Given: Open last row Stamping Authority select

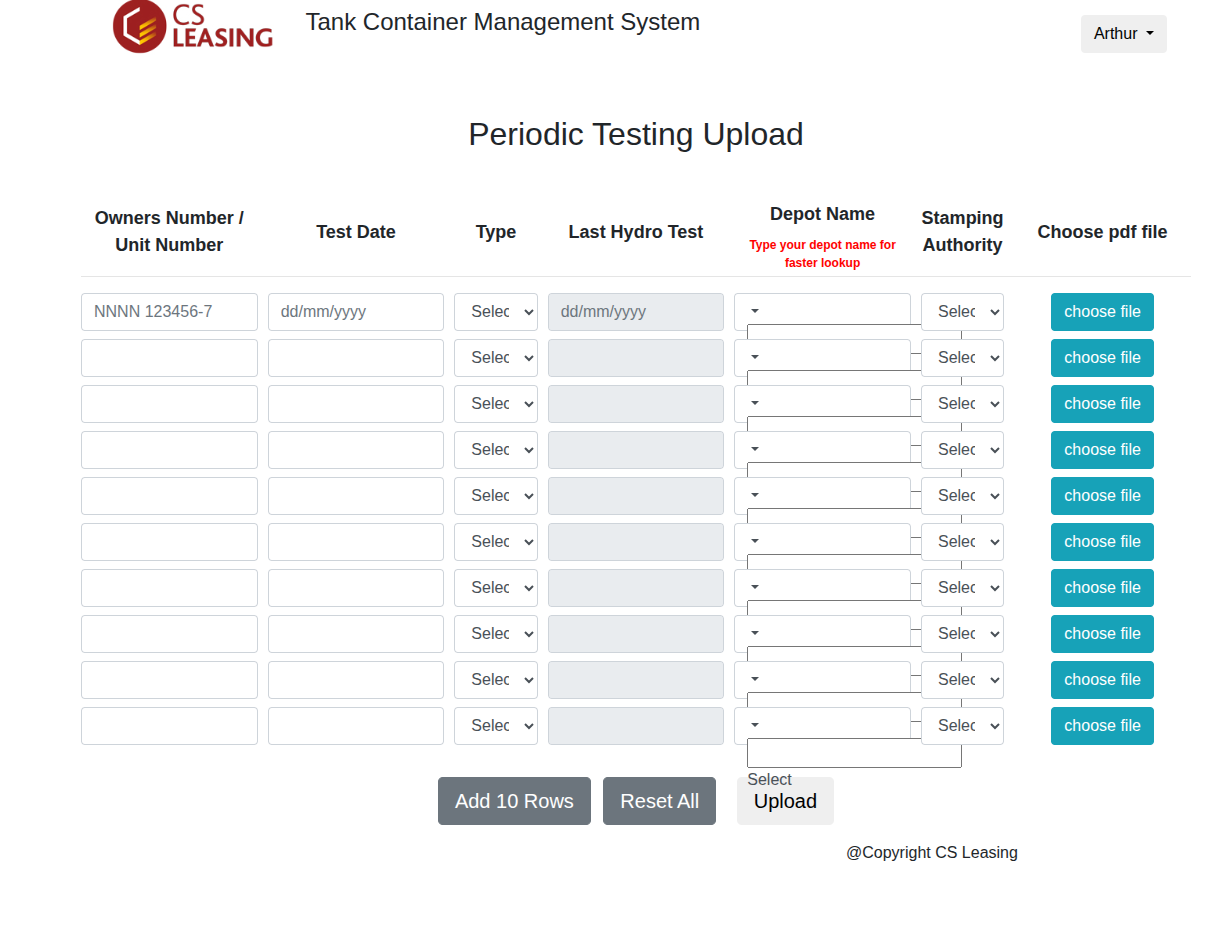Looking at the screenshot, I should [962, 726].
